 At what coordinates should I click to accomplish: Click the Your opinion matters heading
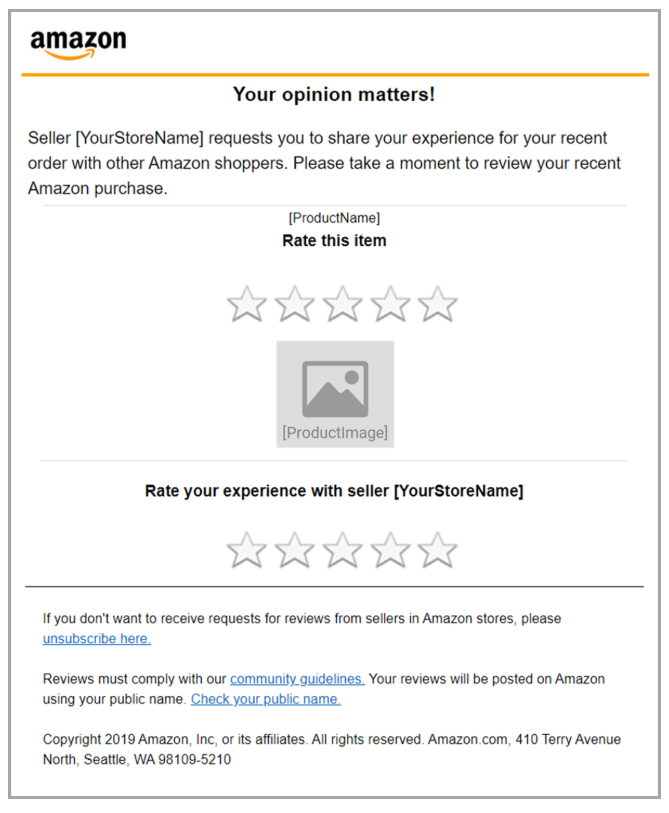(x=334, y=94)
